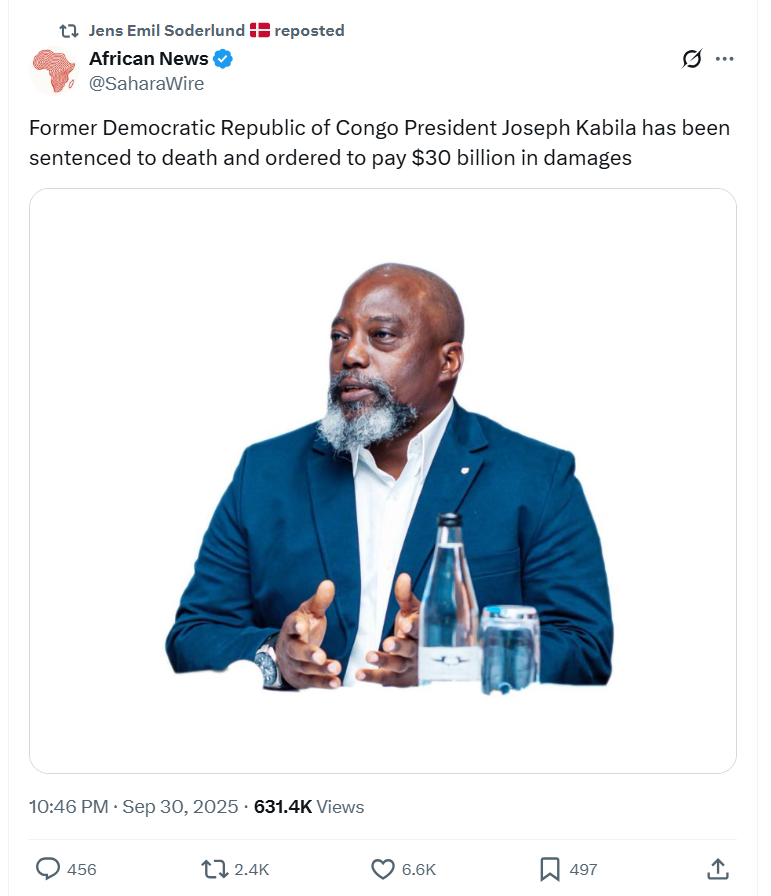This screenshot has width=771, height=896.
Task: View the 631.4K Views analytics
Action: pos(309,806)
